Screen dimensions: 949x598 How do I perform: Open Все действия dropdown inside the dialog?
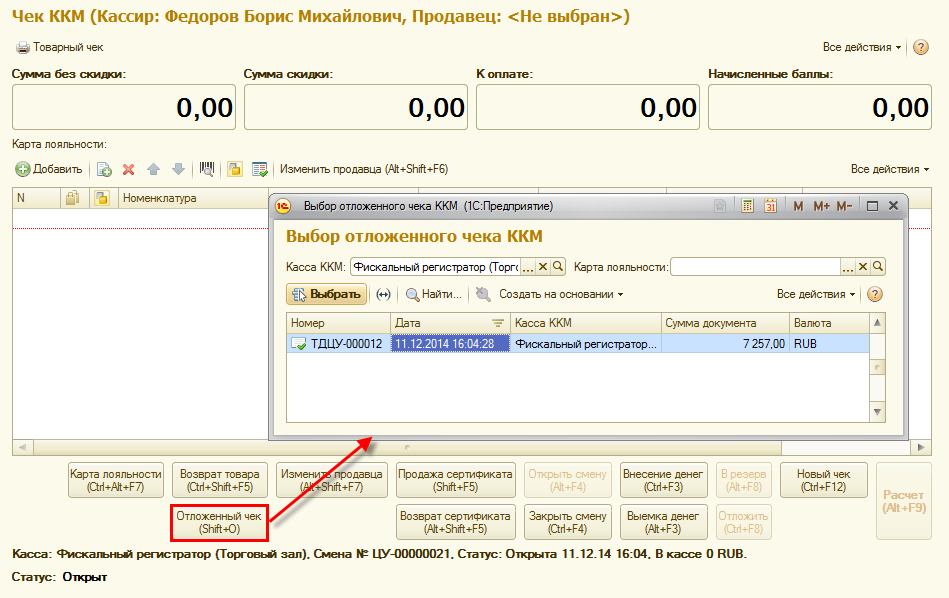coord(816,294)
